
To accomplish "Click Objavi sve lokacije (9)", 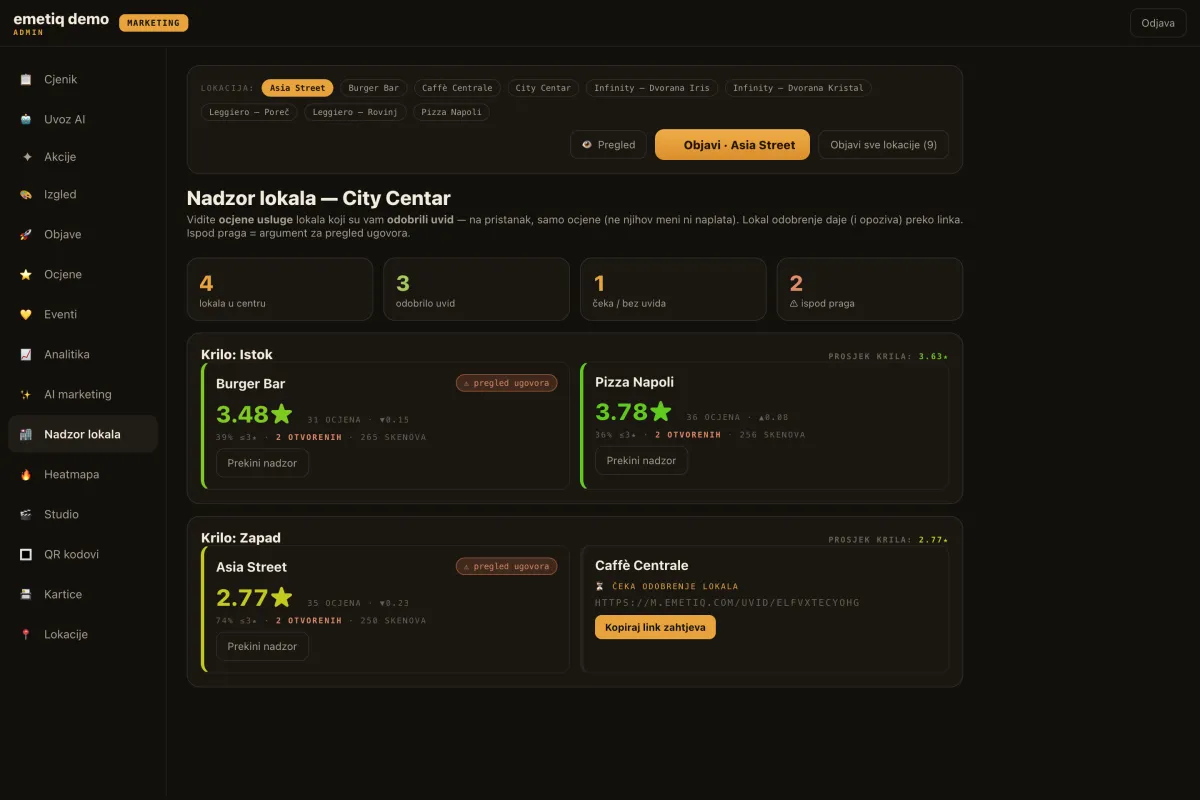I will [883, 145].
